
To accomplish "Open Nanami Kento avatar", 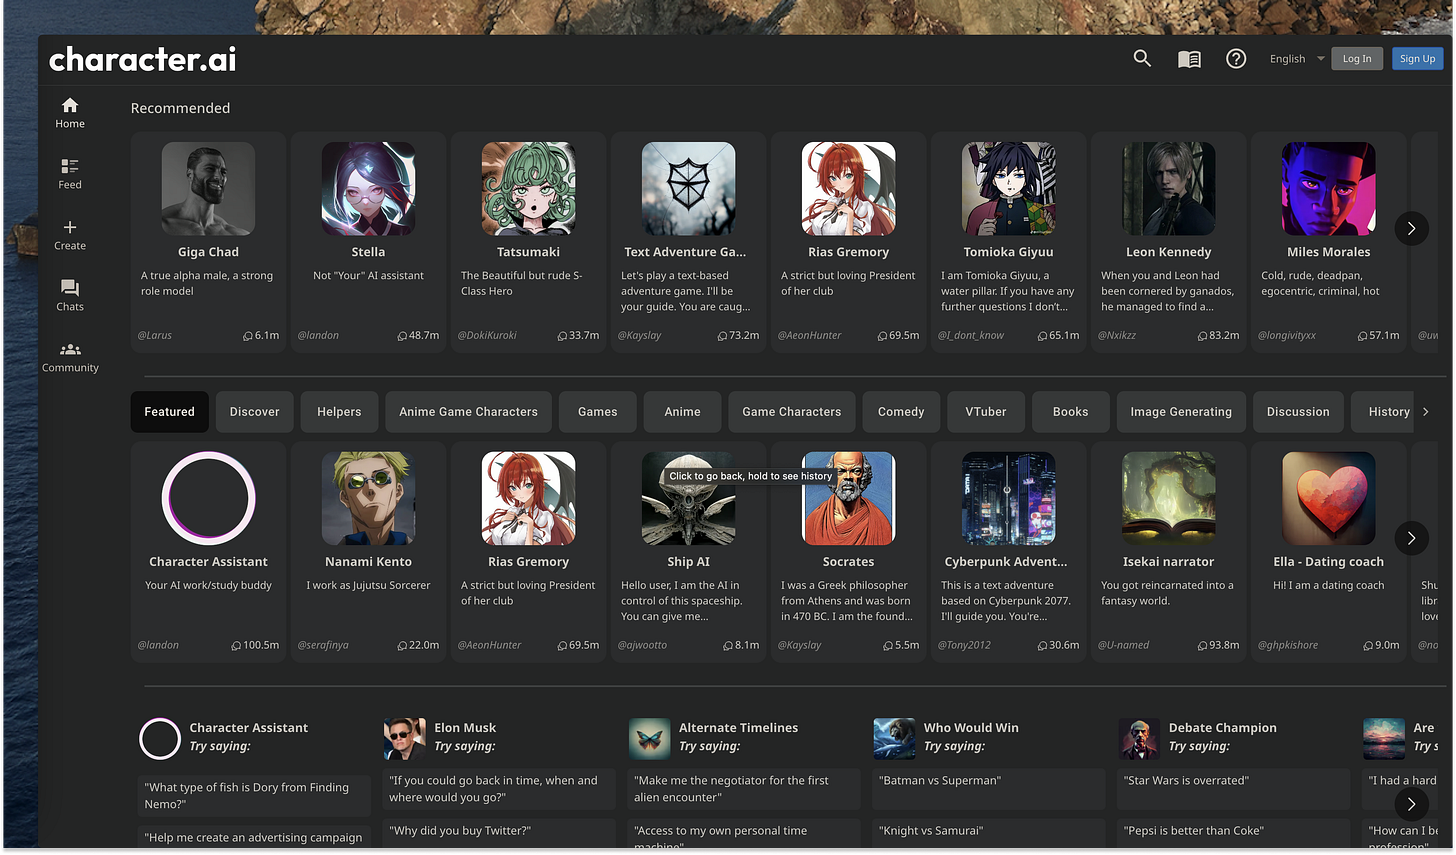I will [368, 499].
